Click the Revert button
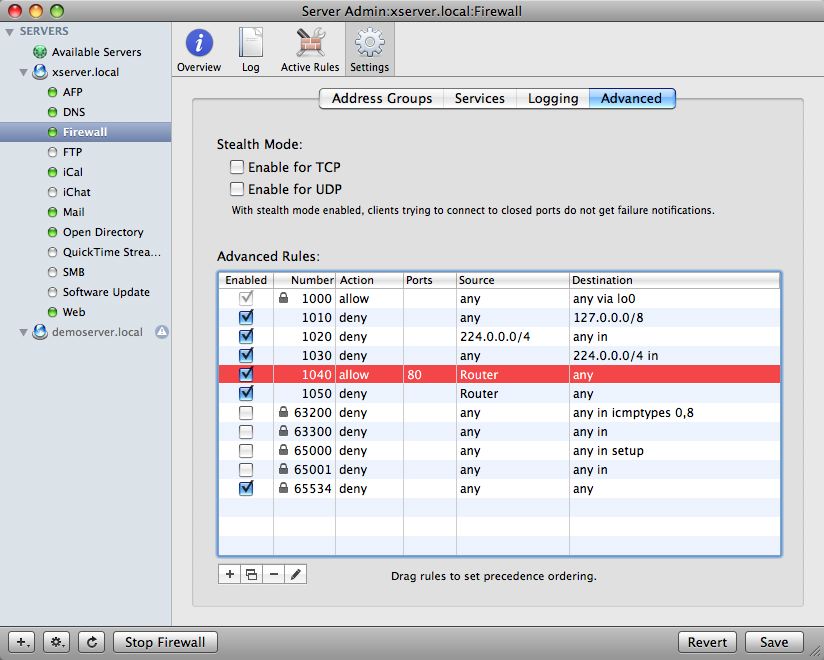 707,642
